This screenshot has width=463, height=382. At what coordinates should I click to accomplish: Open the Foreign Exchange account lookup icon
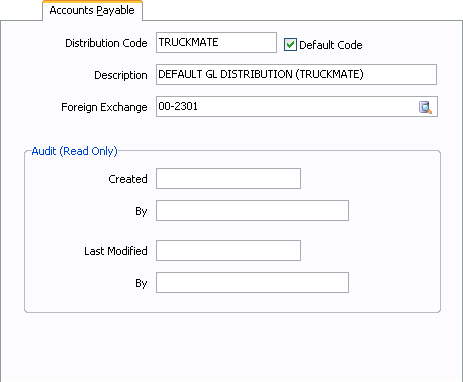(425, 107)
